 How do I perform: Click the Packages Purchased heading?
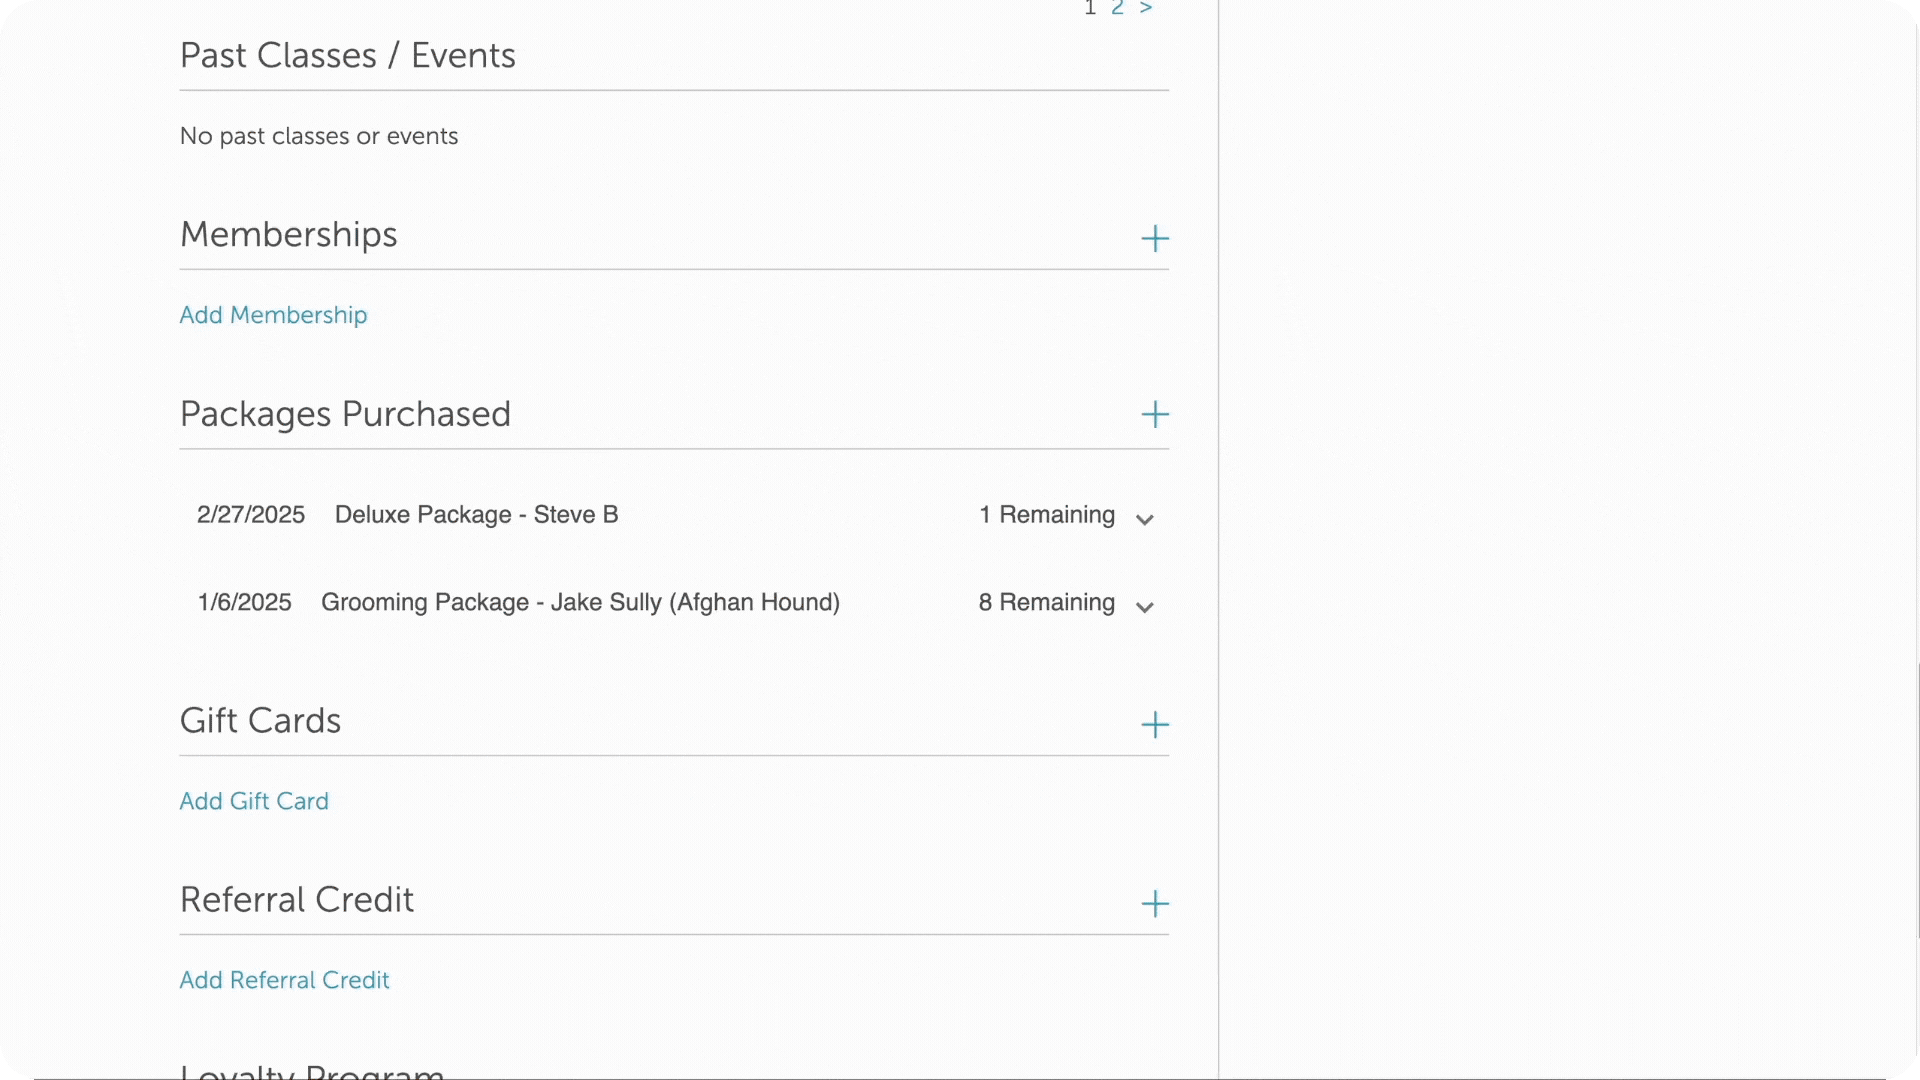(345, 414)
